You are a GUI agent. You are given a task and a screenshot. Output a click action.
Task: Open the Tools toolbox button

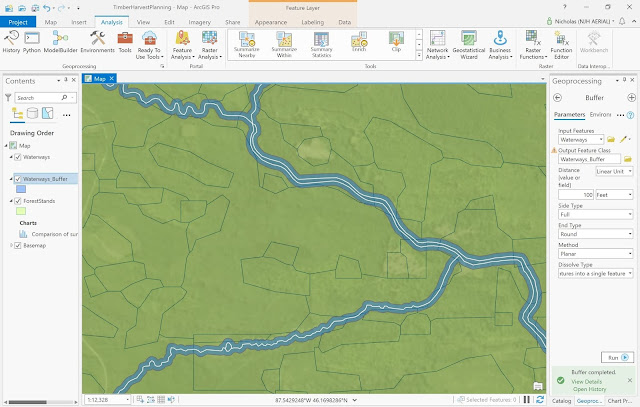(125, 42)
